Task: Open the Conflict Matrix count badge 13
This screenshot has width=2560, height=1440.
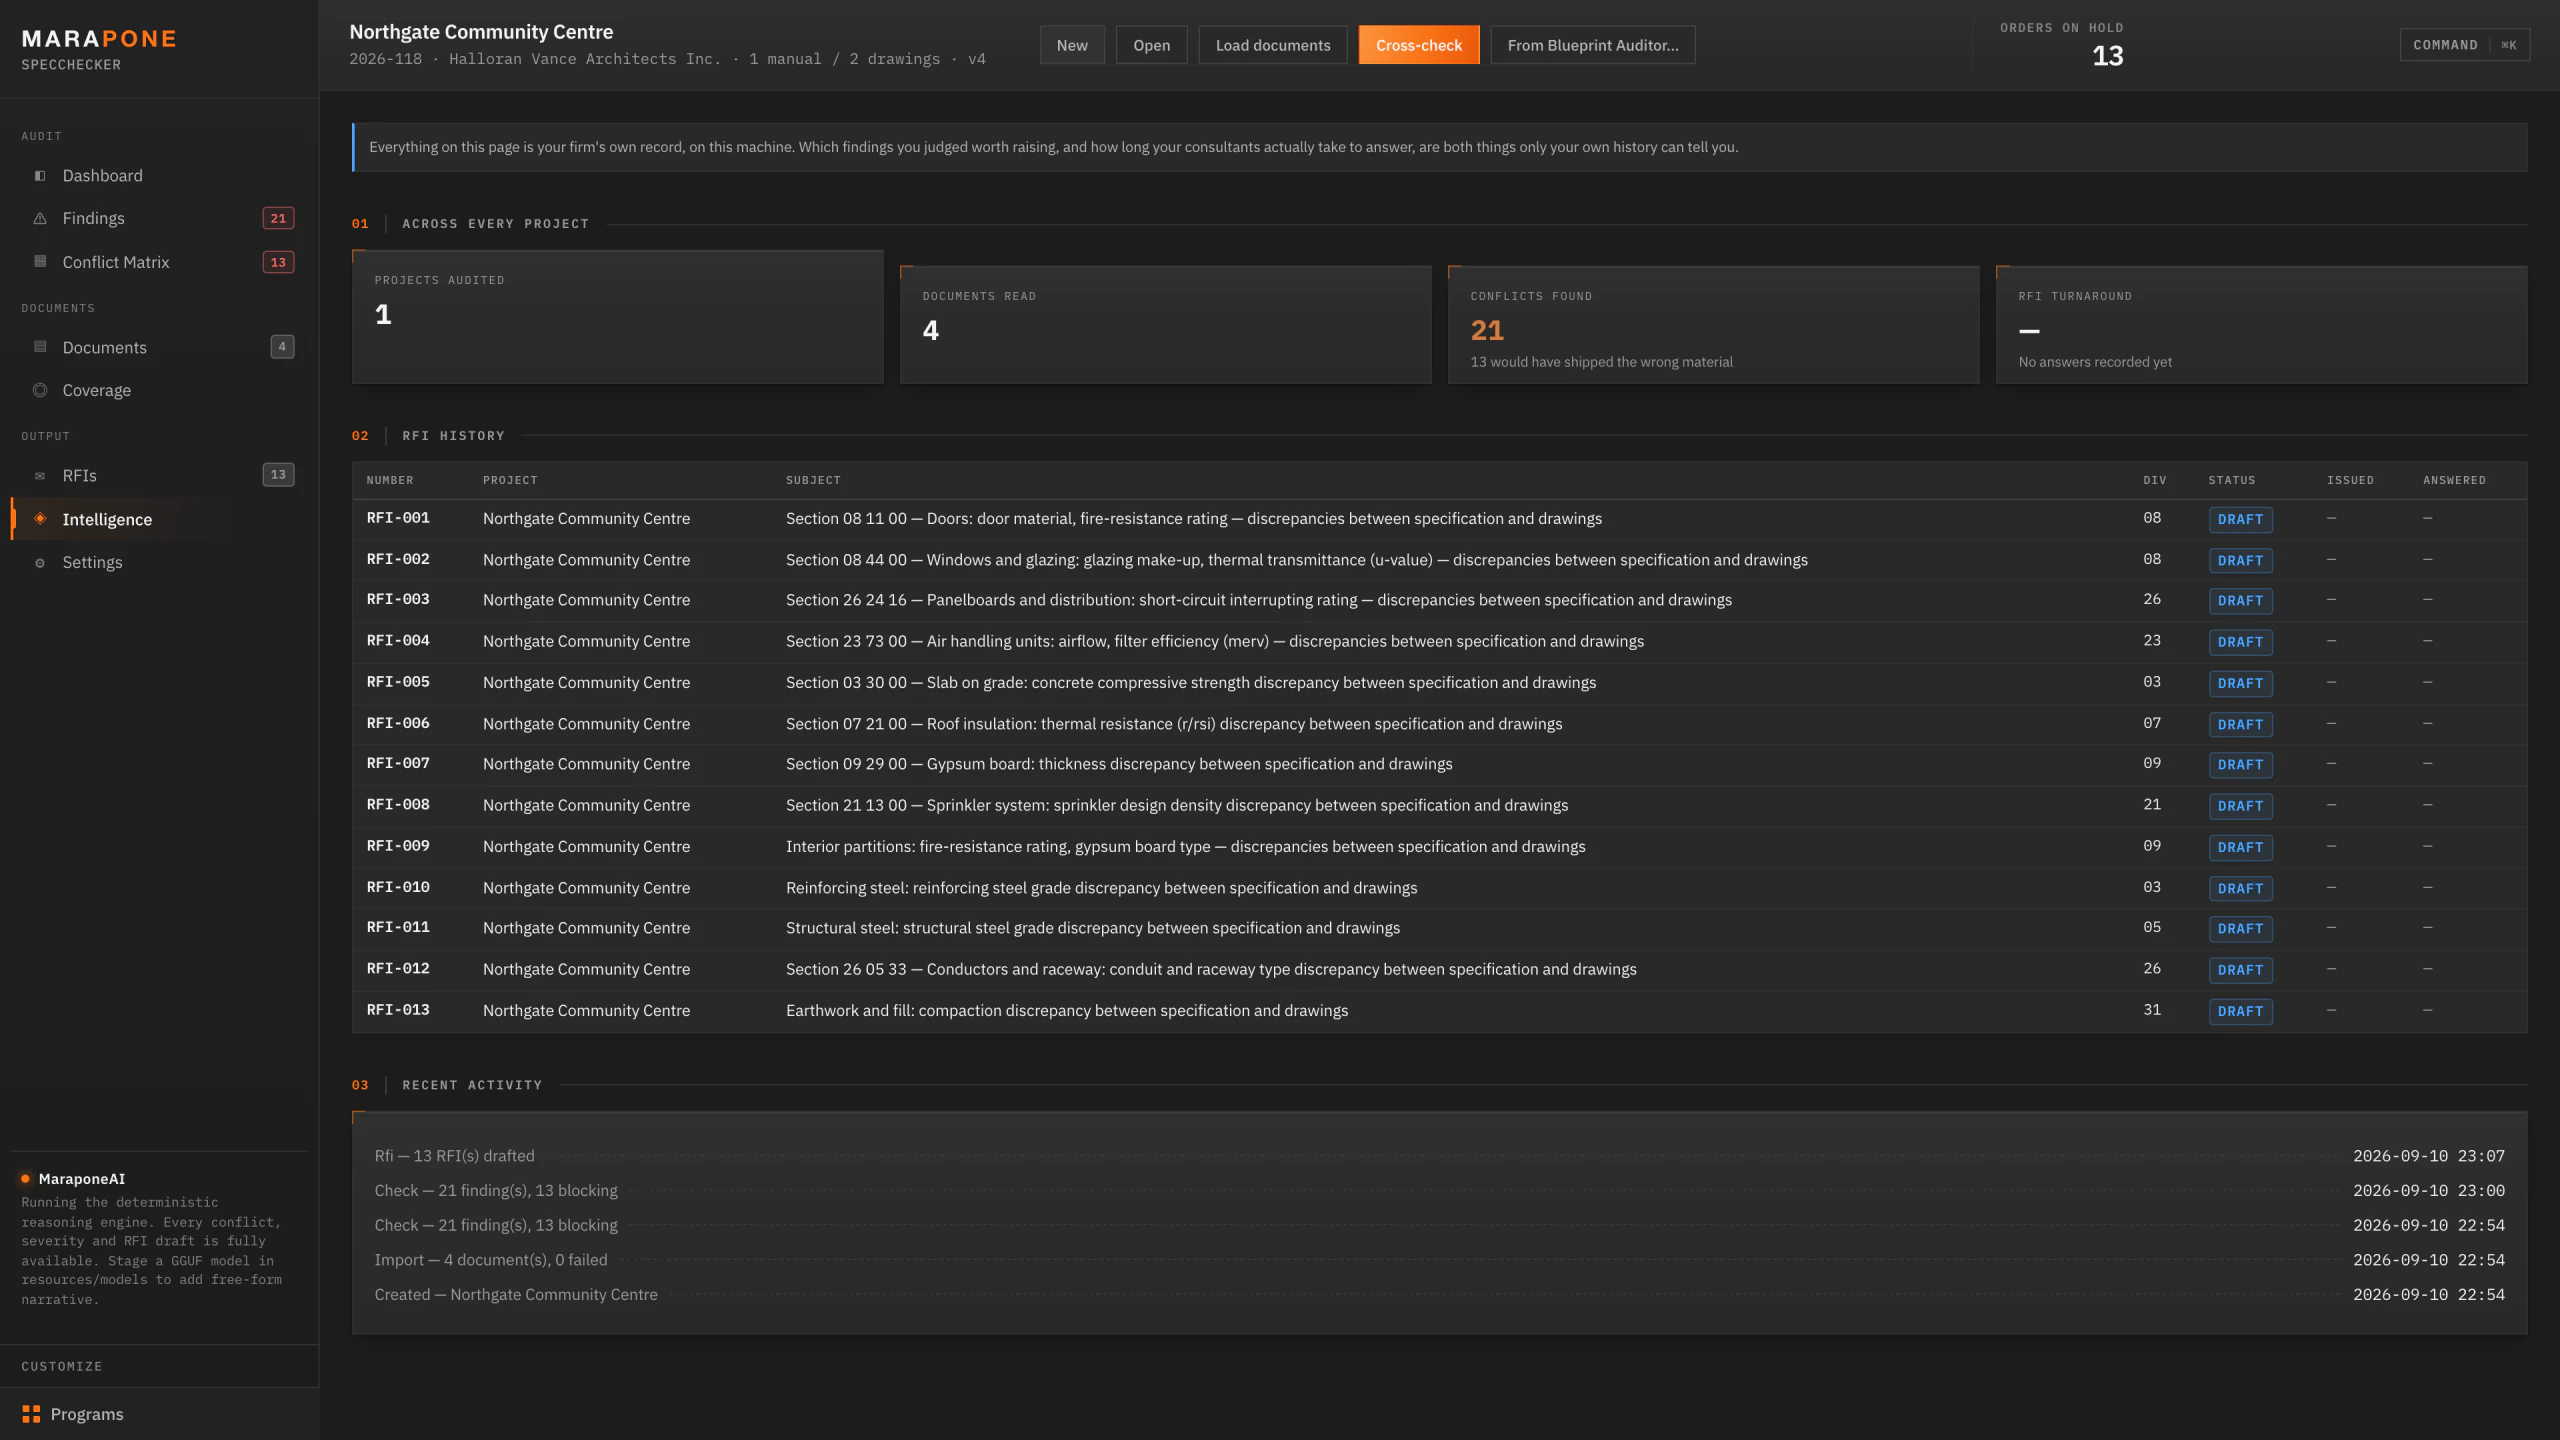Action: pyautogui.click(x=278, y=262)
